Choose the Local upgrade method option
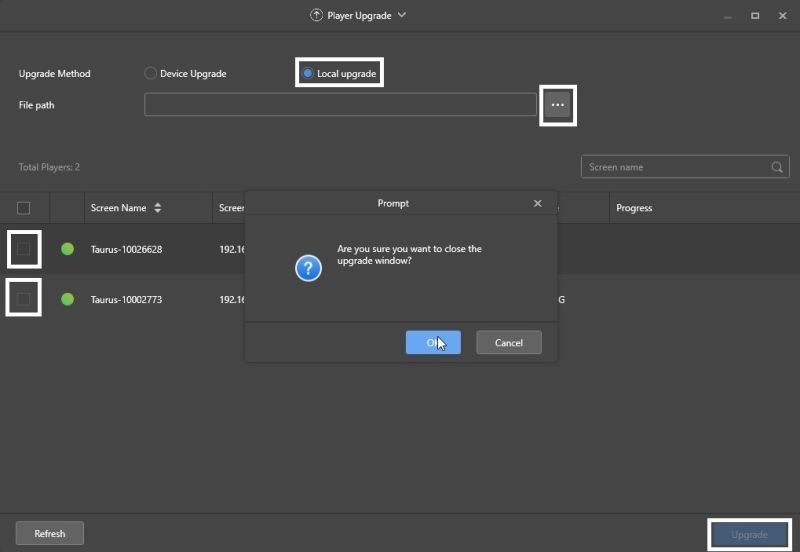 point(308,73)
